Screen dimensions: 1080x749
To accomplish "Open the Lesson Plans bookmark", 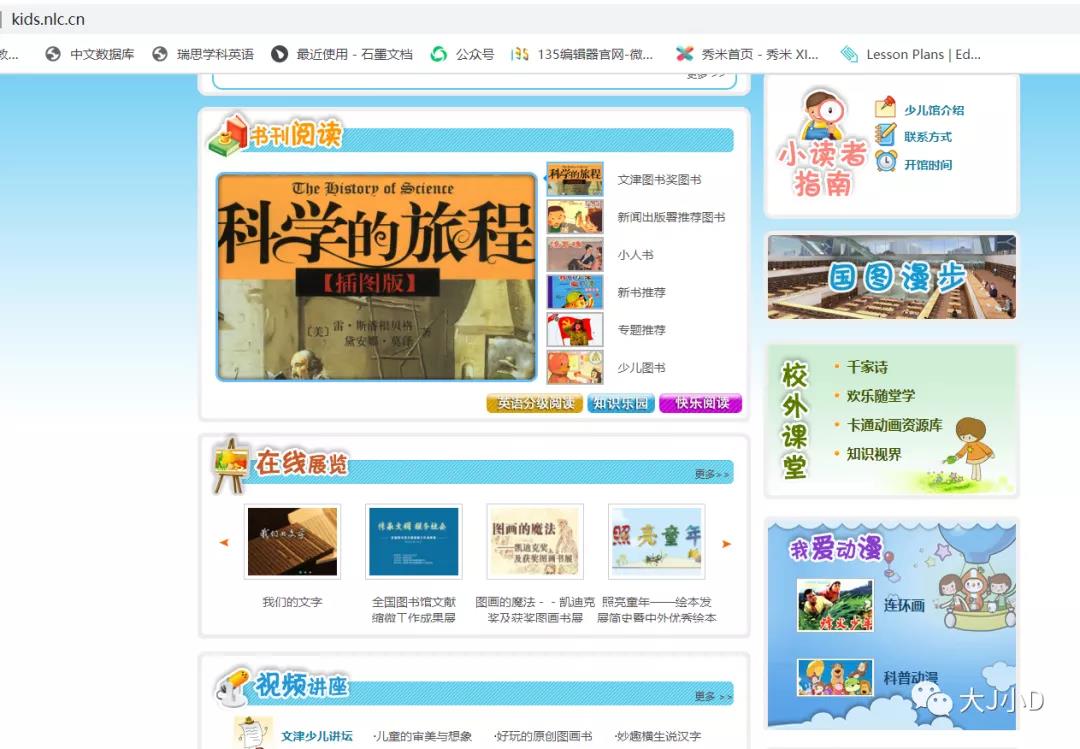I will pyautogui.click(x=911, y=54).
